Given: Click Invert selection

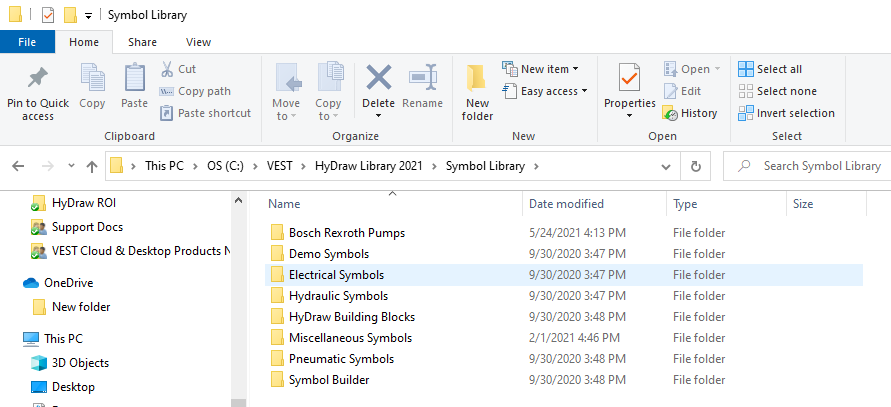Looking at the screenshot, I should click(x=786, y=113).
